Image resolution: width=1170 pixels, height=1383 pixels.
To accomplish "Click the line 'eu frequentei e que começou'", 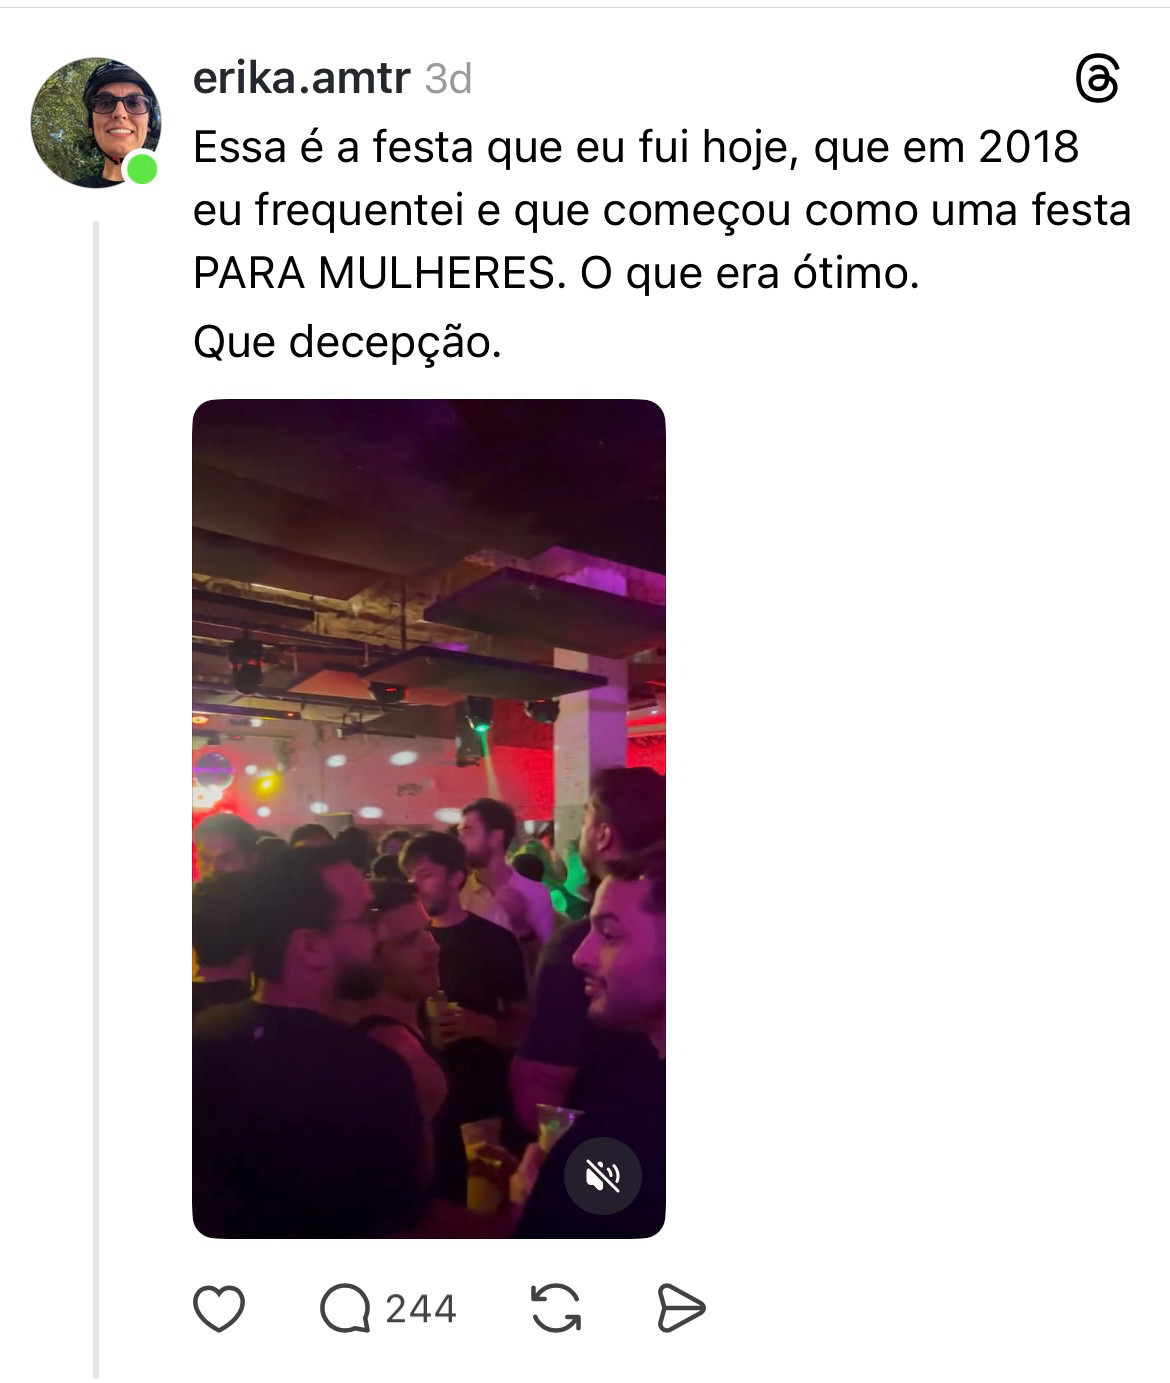I will (492, 210).
